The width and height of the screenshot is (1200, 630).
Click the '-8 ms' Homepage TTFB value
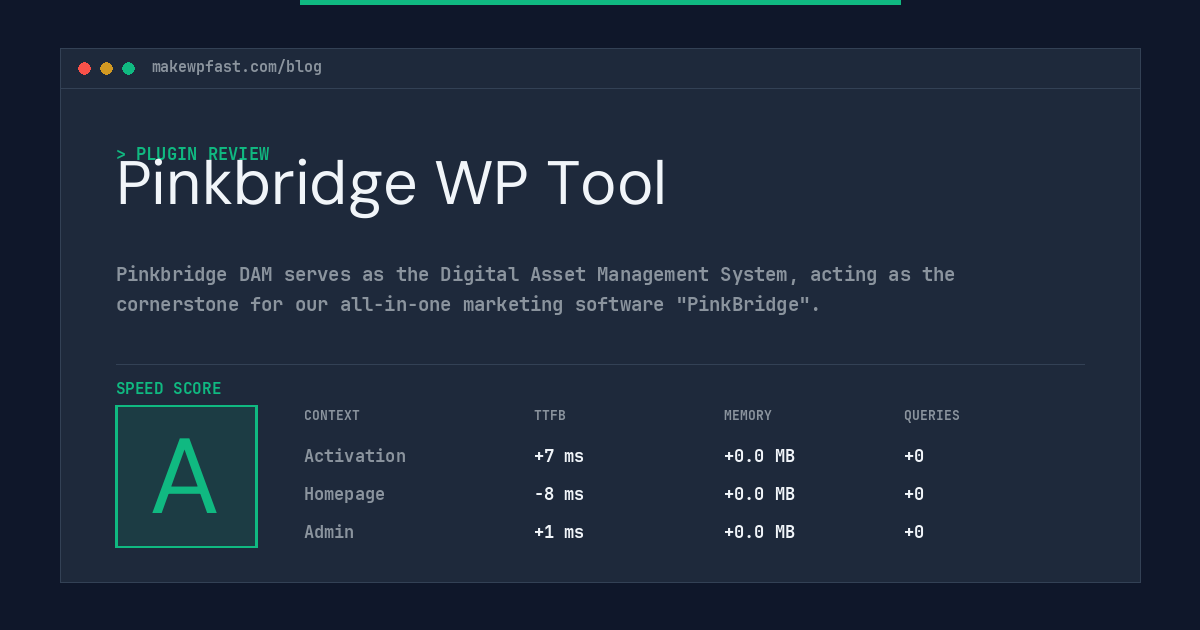coord(559,494)
